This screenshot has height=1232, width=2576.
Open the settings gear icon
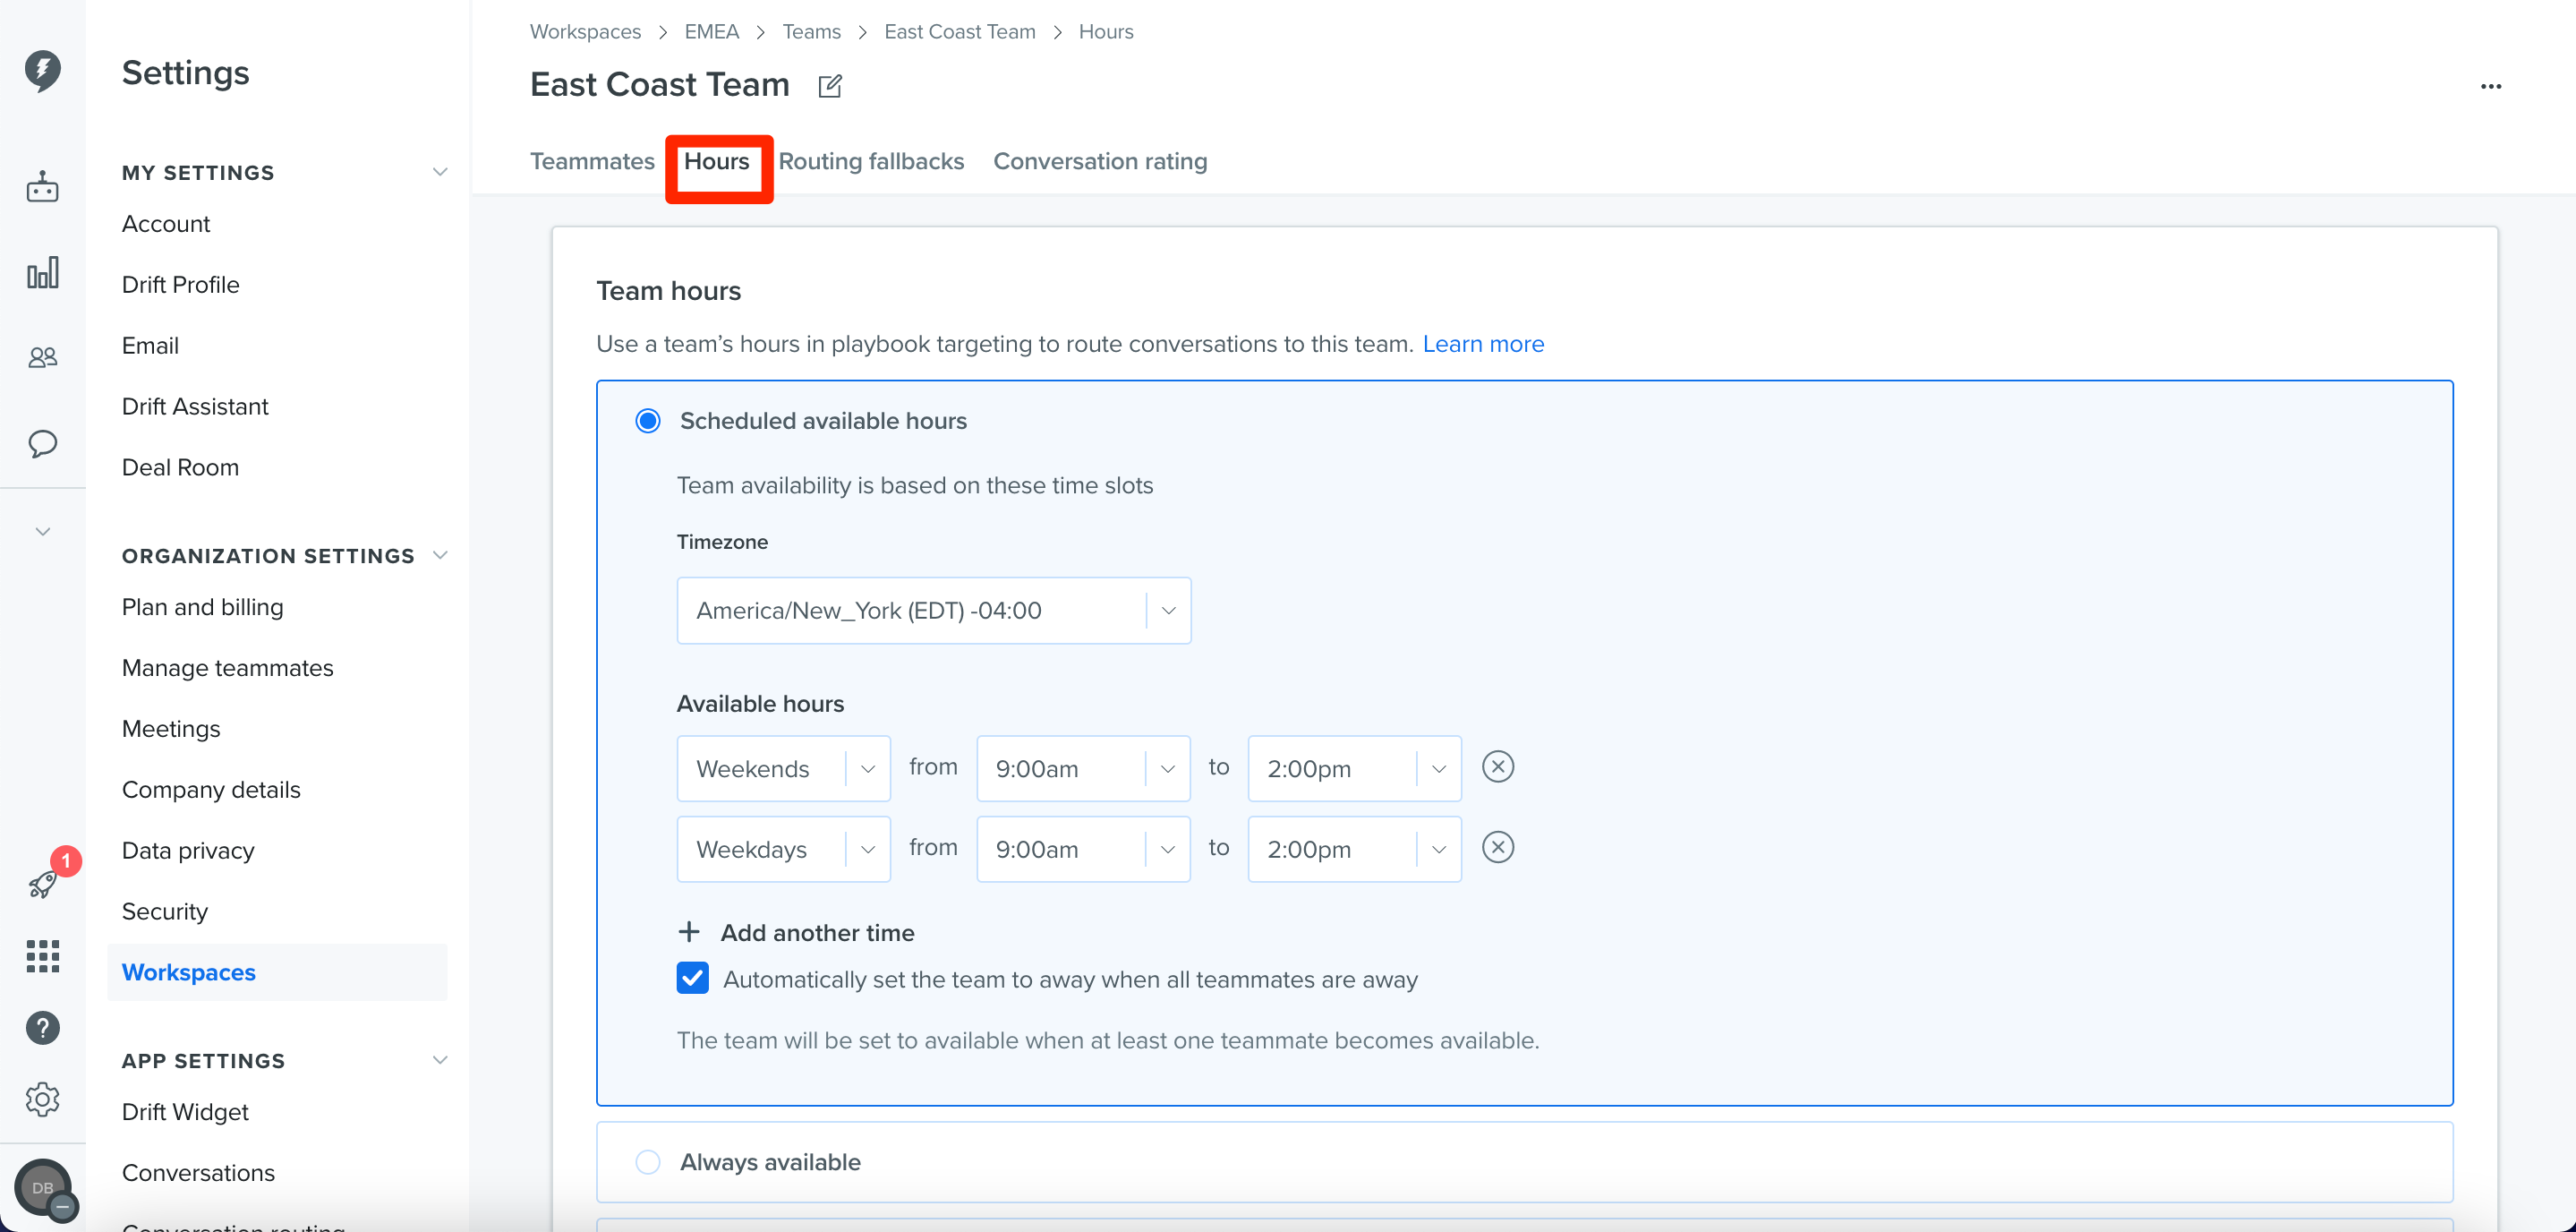42,1099
